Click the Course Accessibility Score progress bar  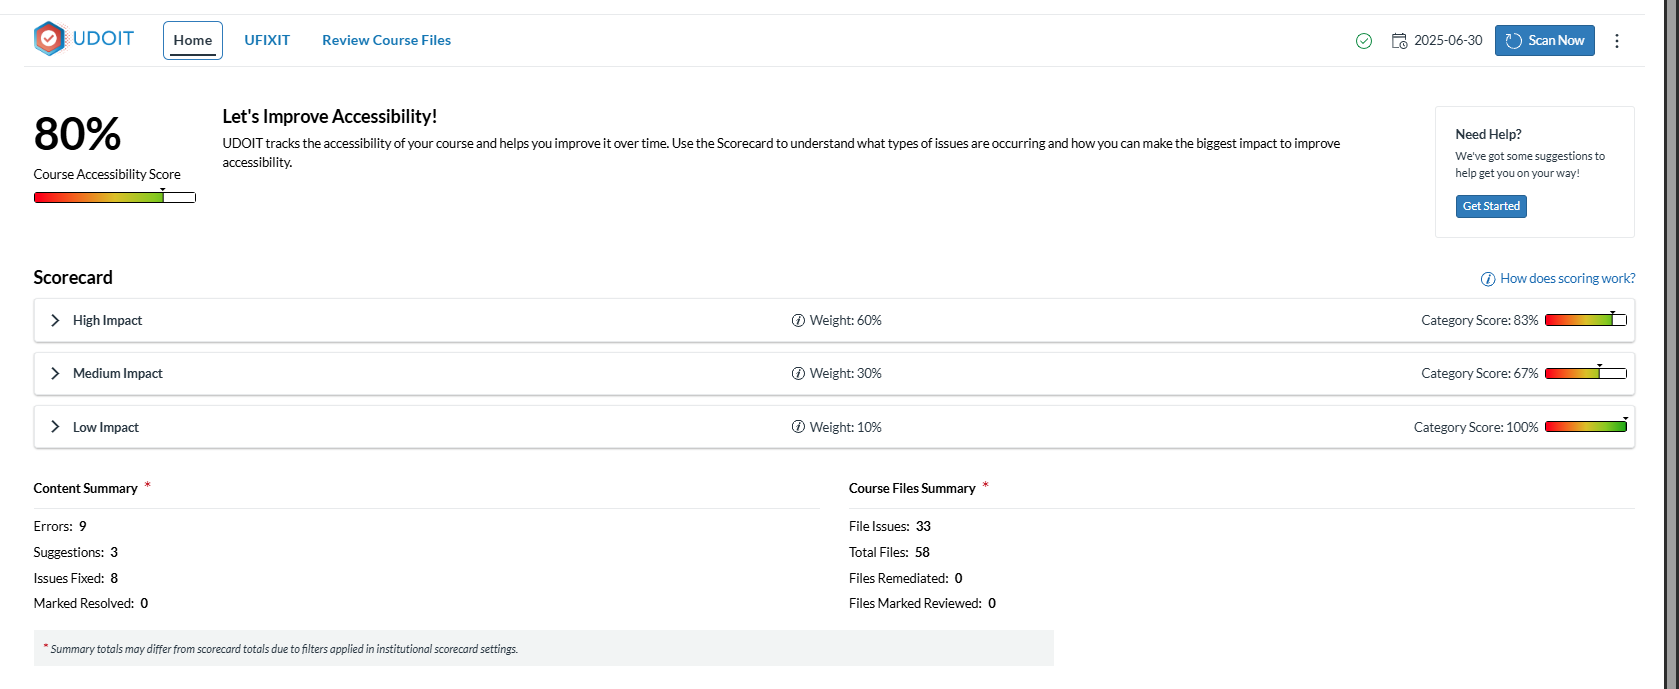(115, 197)
